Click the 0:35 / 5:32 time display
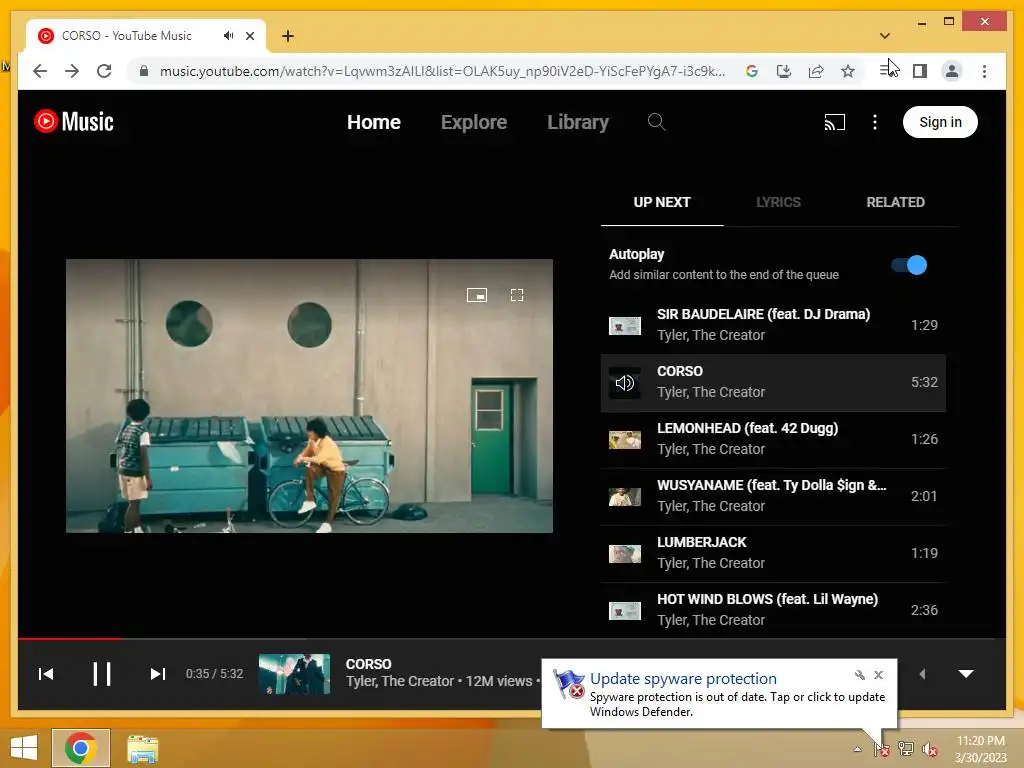Viewport: 1024px width, 768px height. (214, 673)
